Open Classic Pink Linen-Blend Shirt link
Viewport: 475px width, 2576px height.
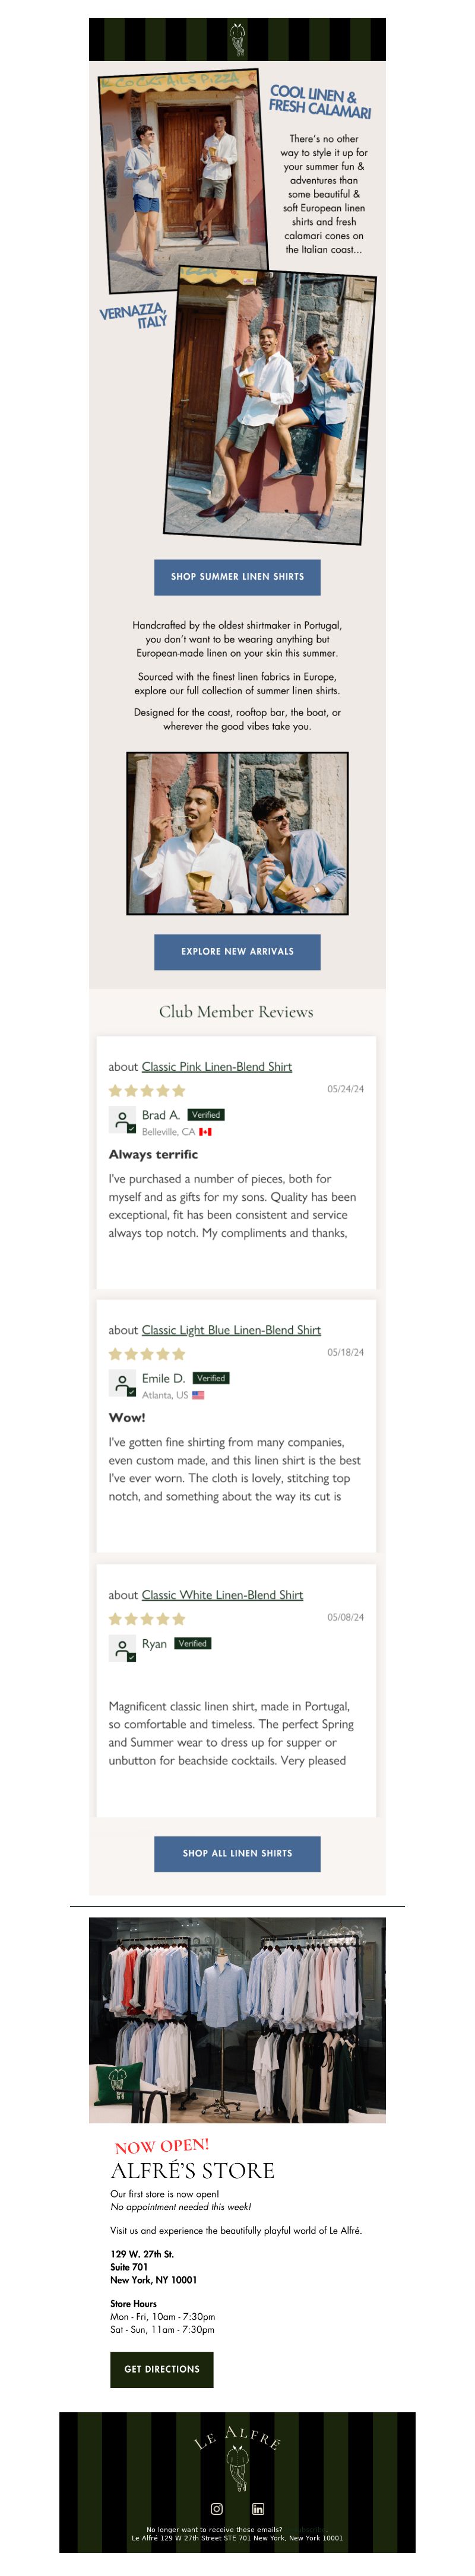pos(217,1067)
